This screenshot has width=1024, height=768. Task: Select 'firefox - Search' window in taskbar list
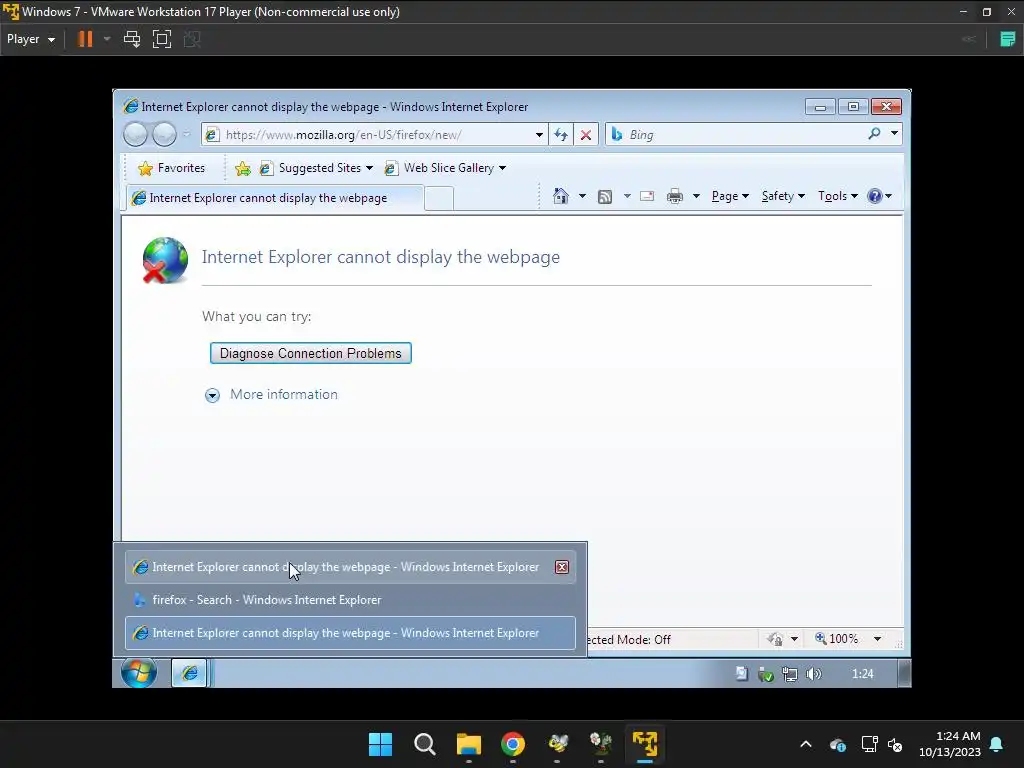point(350,600)
